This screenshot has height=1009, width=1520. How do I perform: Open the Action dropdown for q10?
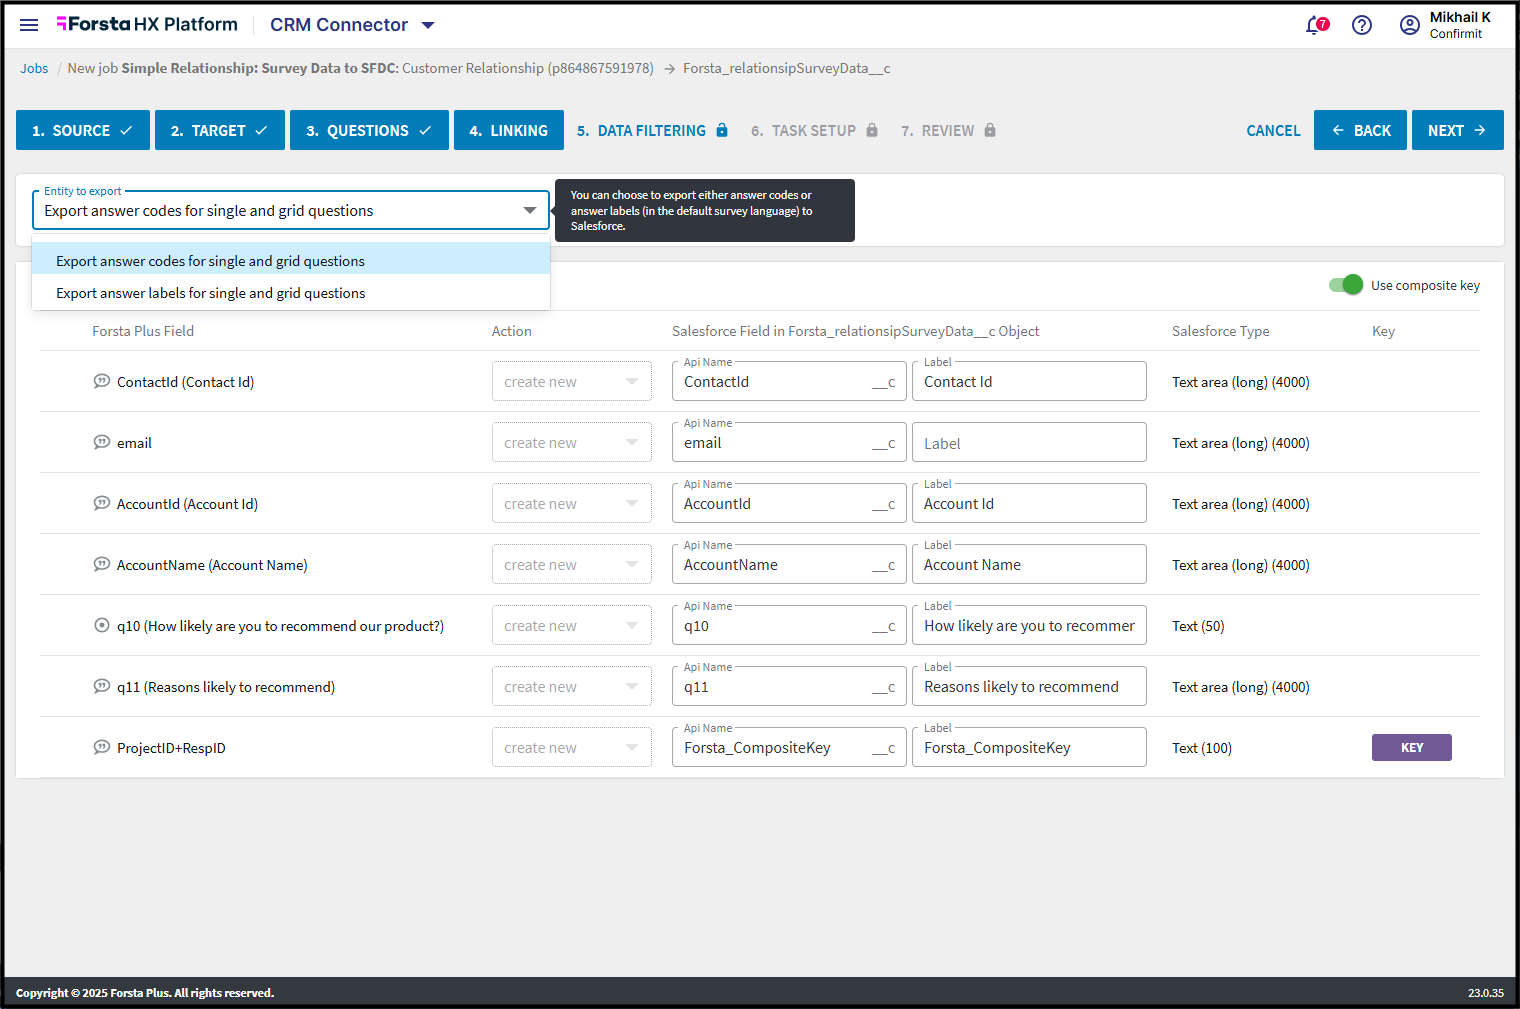click(x=572, y=625)
